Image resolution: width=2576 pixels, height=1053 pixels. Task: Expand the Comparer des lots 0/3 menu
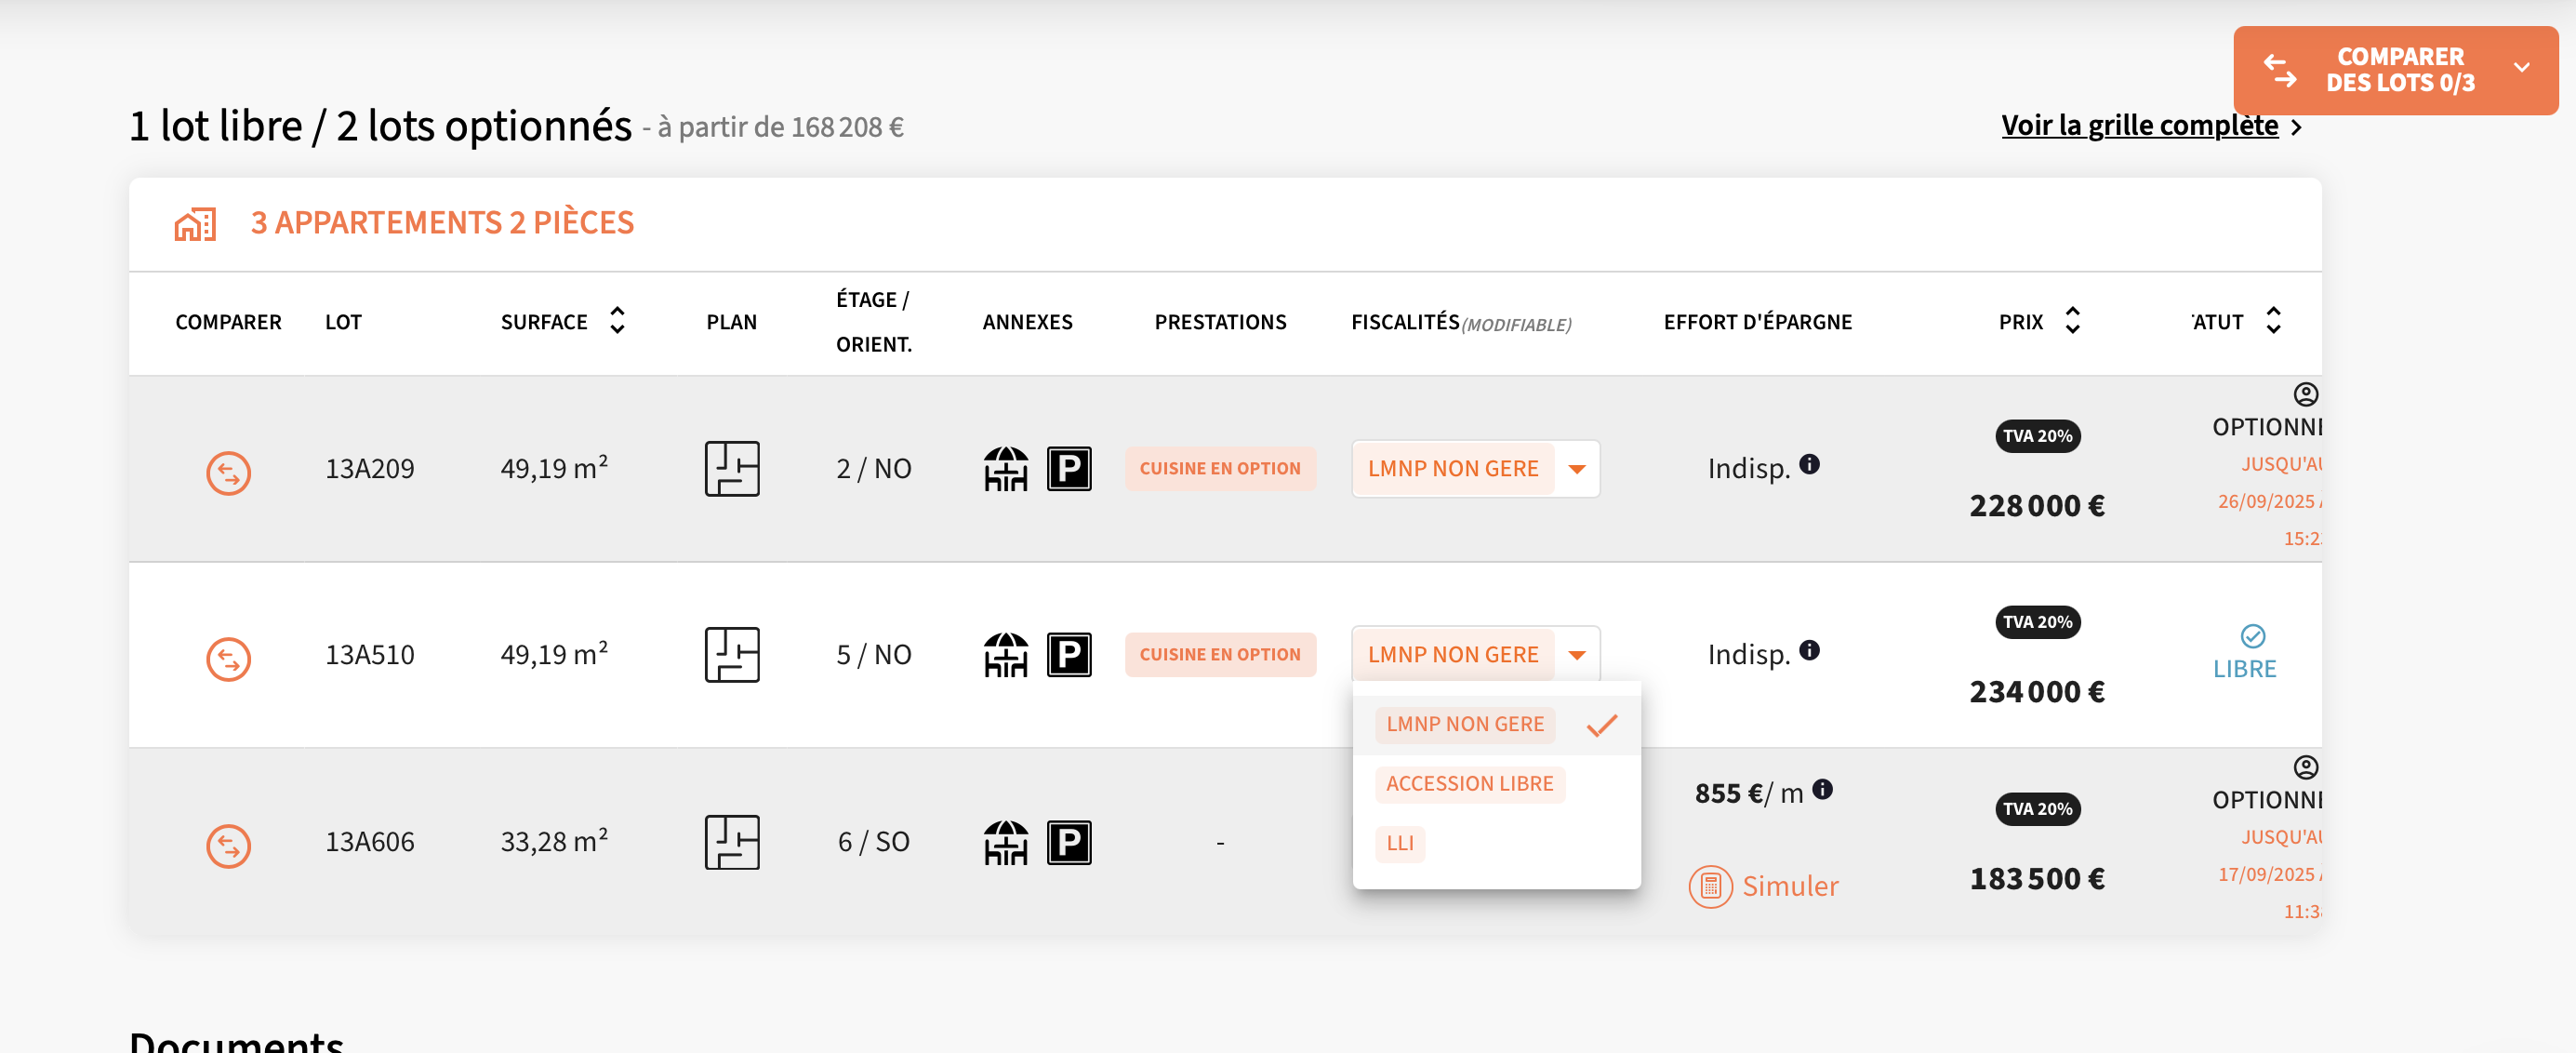(2521, 68)
